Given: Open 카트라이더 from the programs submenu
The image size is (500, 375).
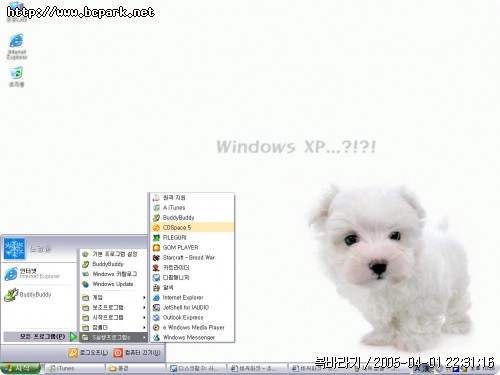Looking at the screenshot, I should pos(192,268).
